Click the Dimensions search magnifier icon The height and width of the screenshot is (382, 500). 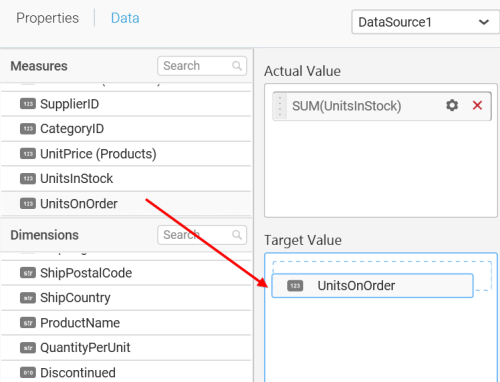click(x=237, y=235)
